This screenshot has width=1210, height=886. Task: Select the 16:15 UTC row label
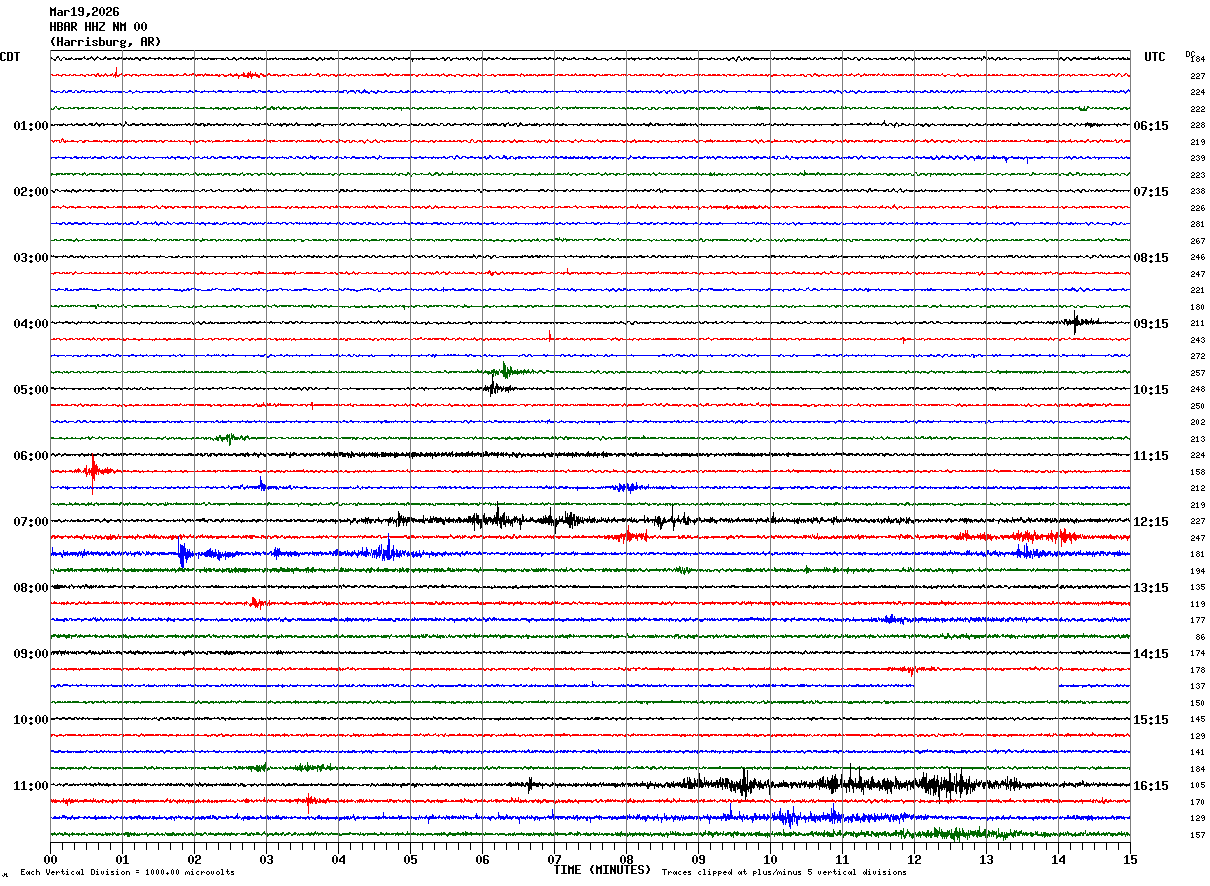pos(1151,786)
